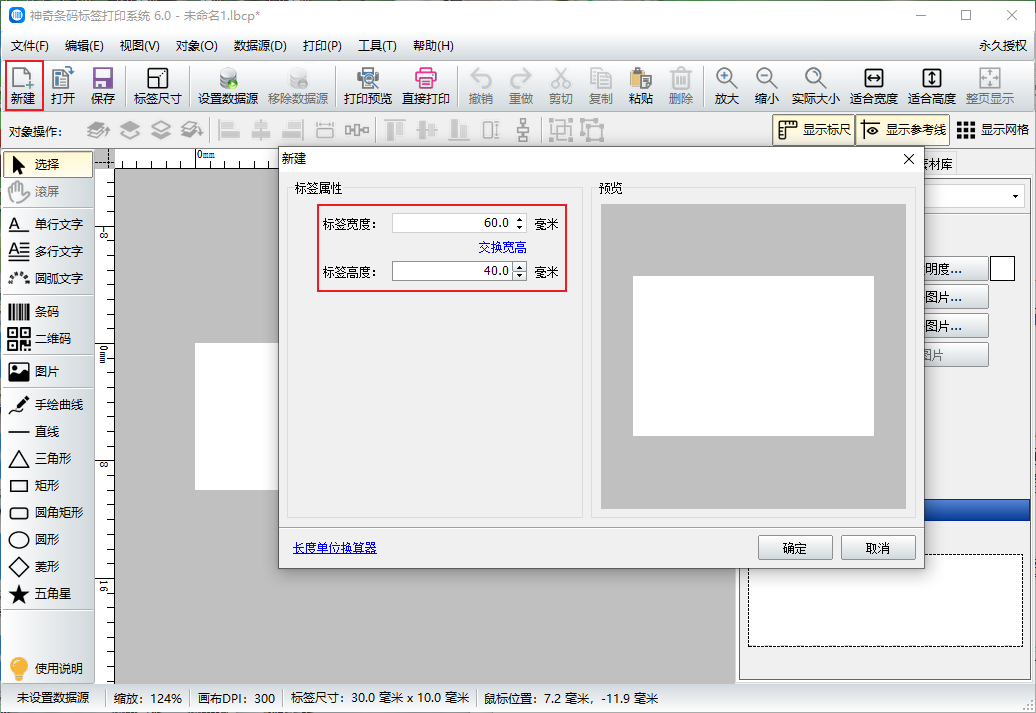Expand the dropdown in the right panel

[x=1016, y=195]
